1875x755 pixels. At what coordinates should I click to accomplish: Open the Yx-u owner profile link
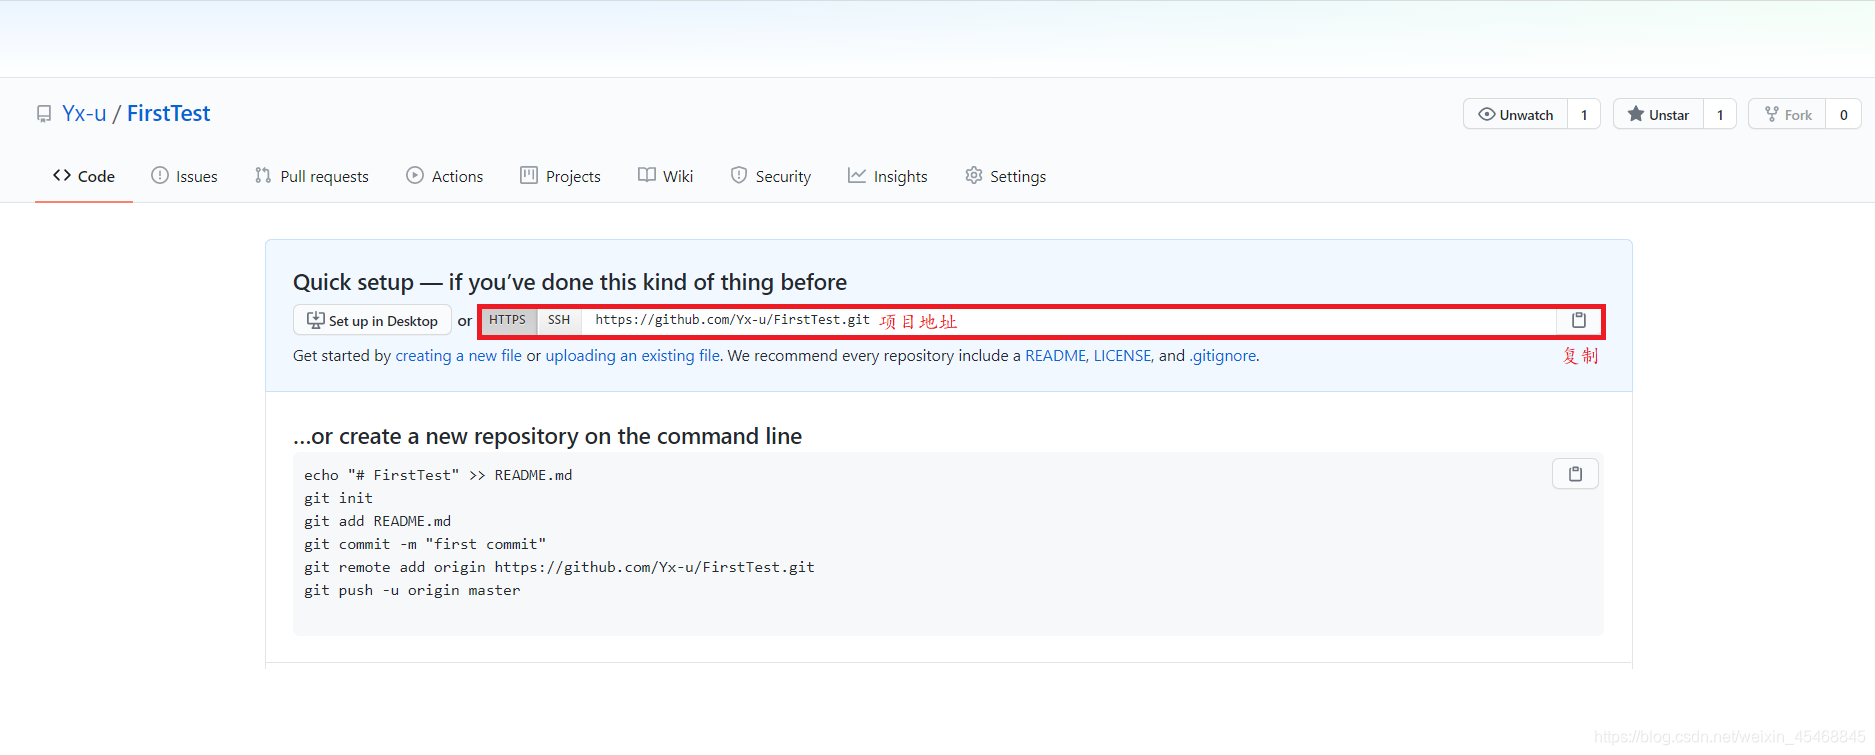point(84,113)
